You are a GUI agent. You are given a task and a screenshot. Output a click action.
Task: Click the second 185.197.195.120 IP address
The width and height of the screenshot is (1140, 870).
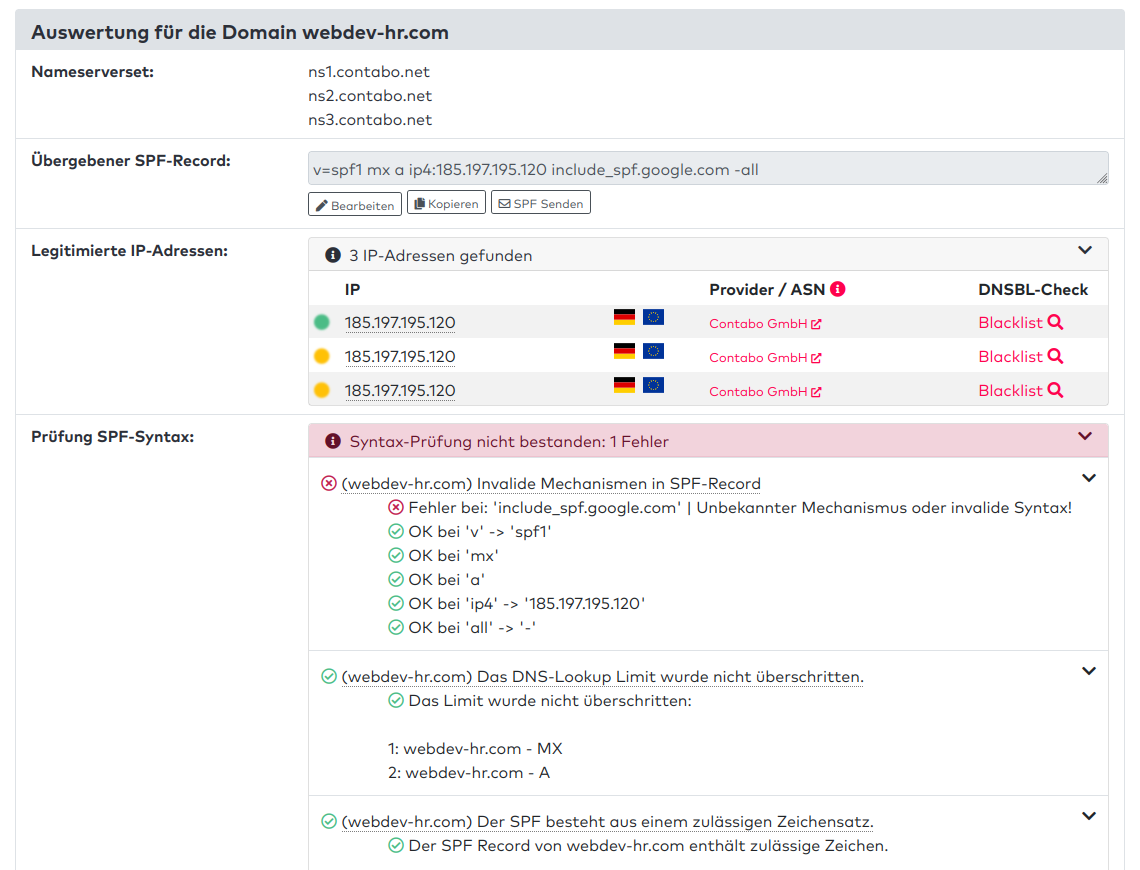point(400,357)
